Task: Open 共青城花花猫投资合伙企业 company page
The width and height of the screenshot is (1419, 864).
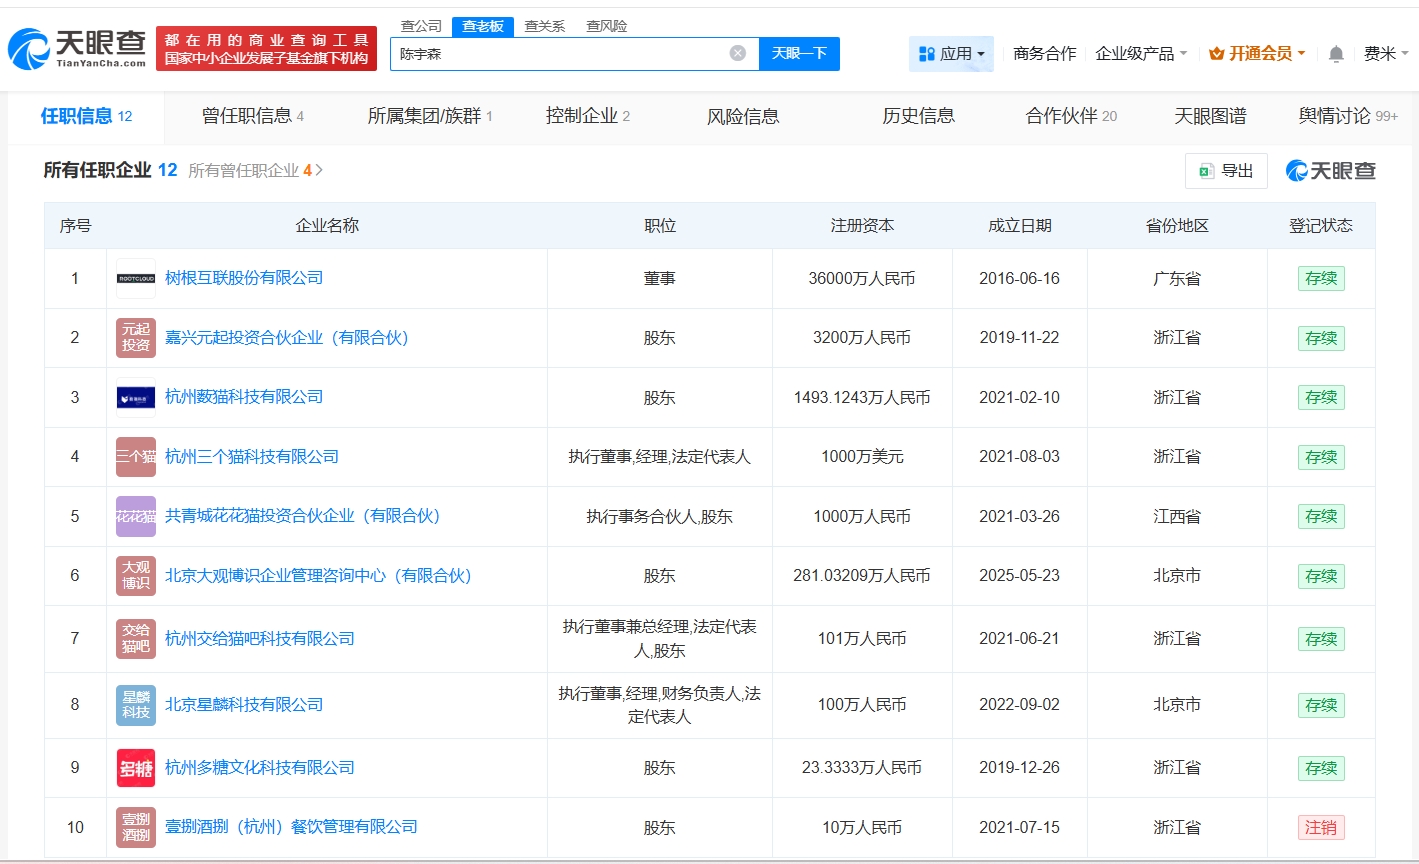Action: tap(303, 516)
